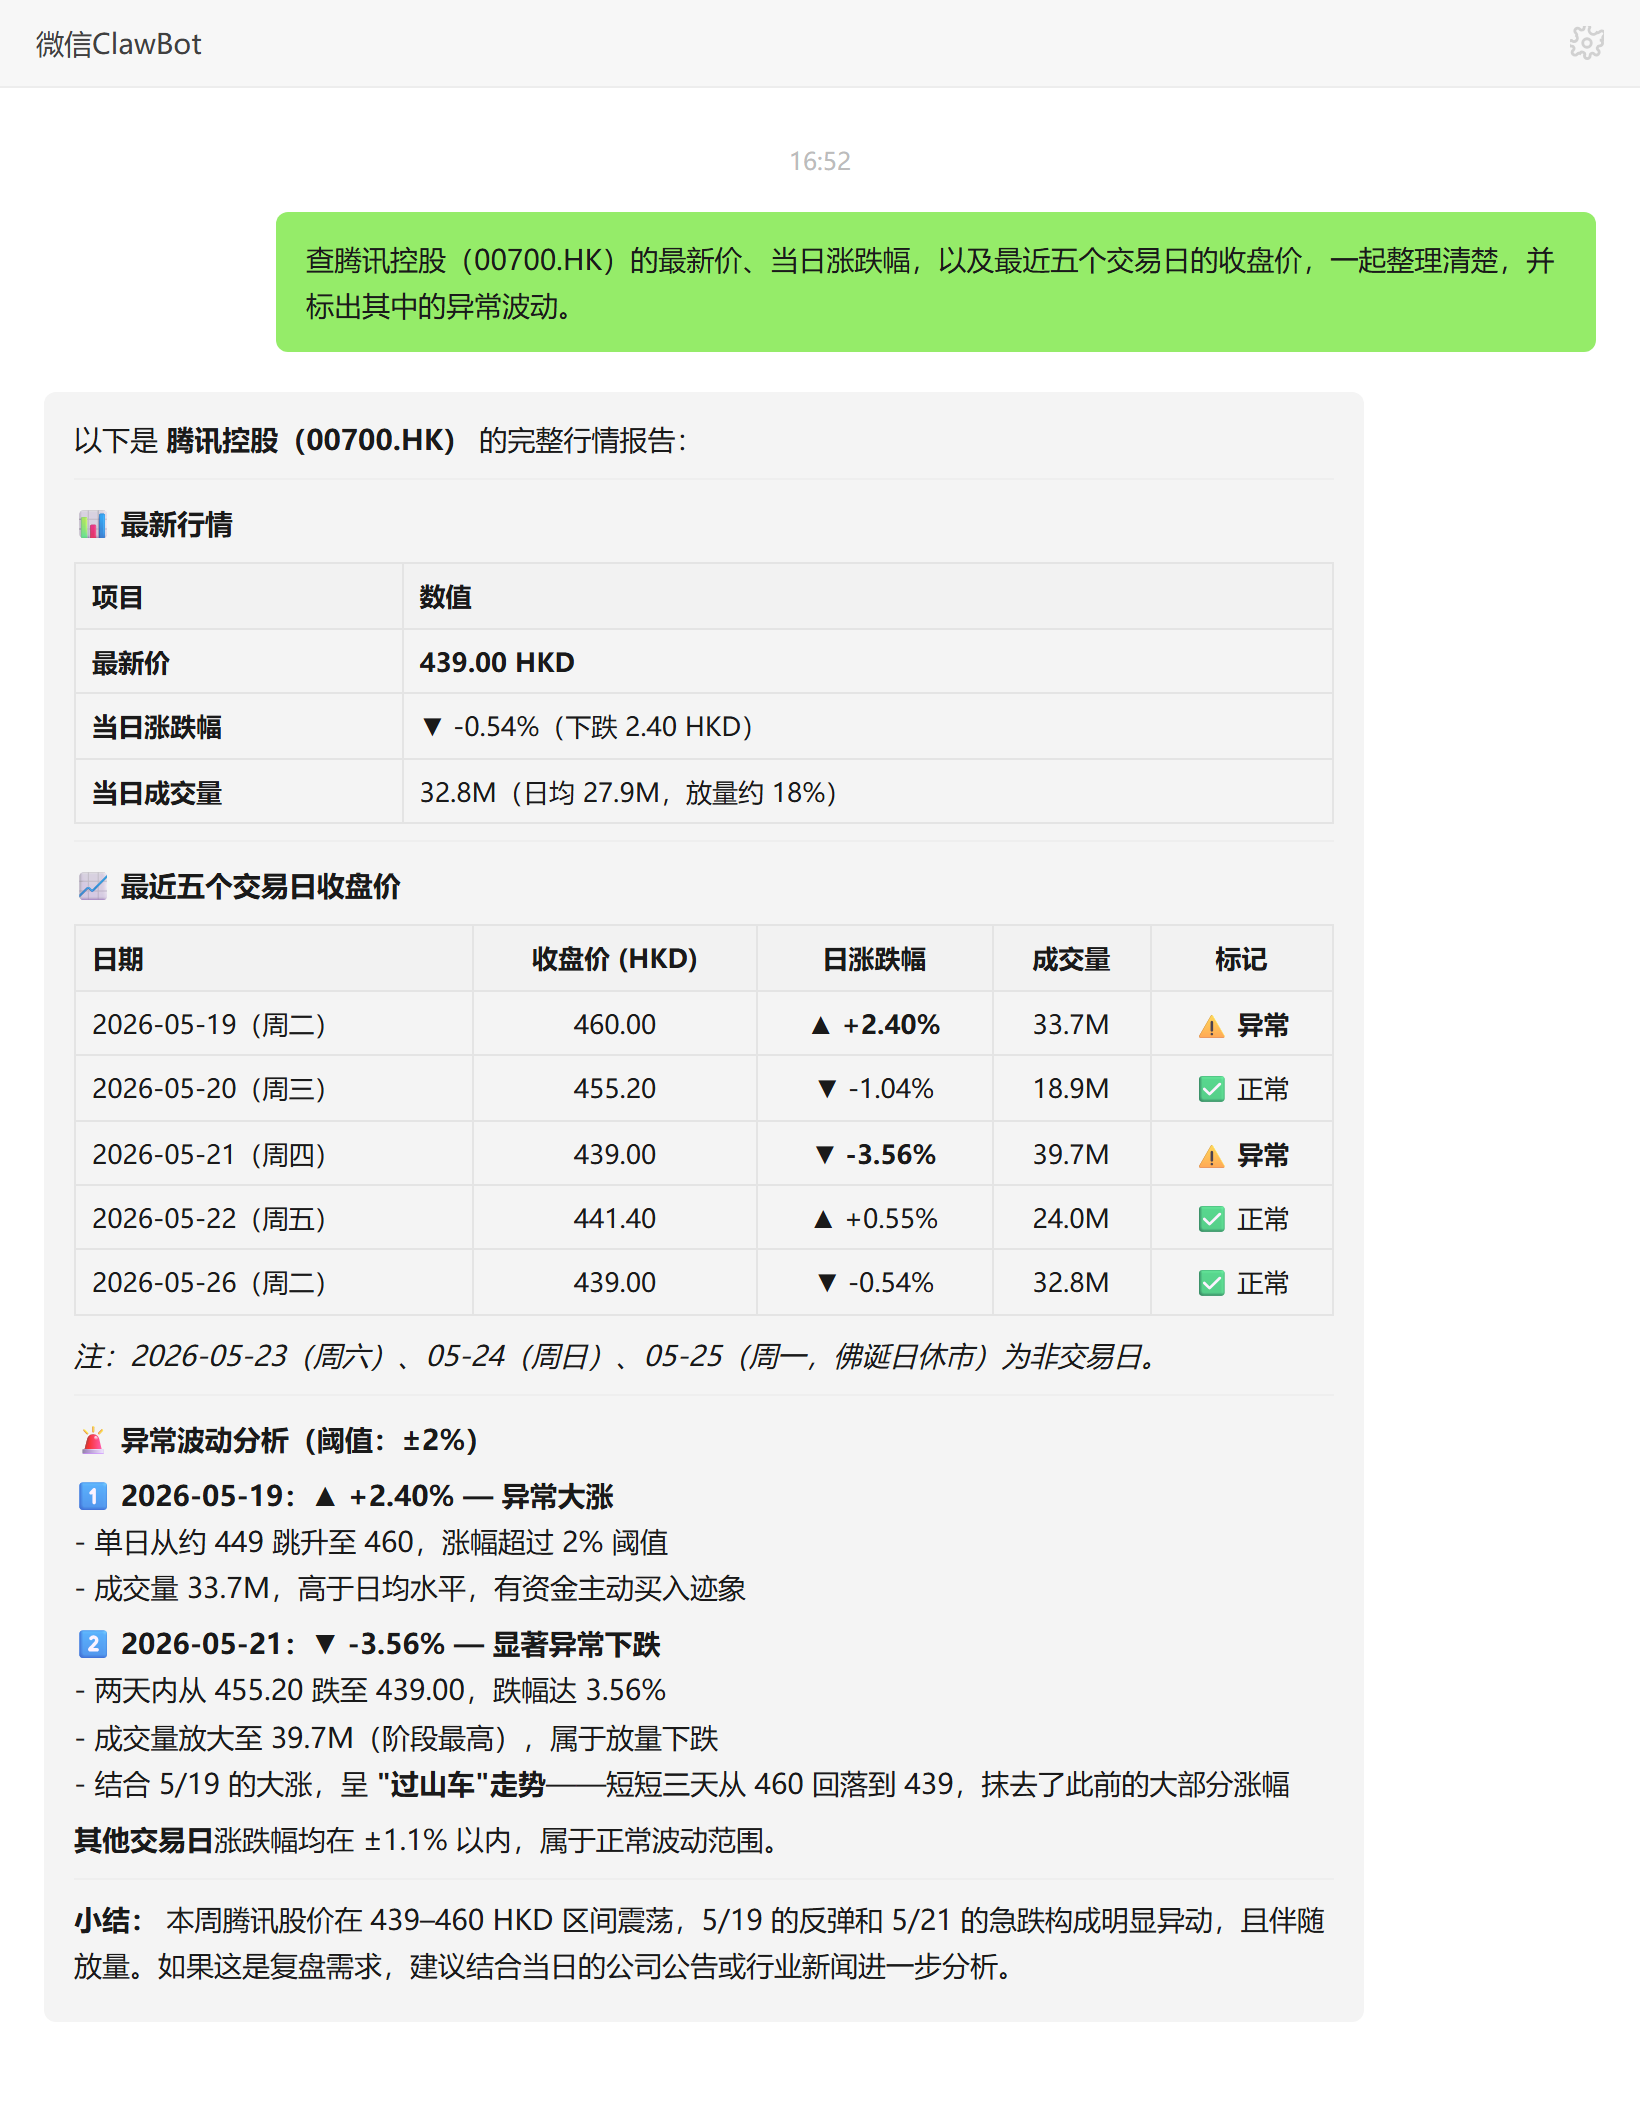This screenshot has height=2116, width=1640.
Task: Click the 收盘价 (HKD) column header
Action: coord(614,959)
